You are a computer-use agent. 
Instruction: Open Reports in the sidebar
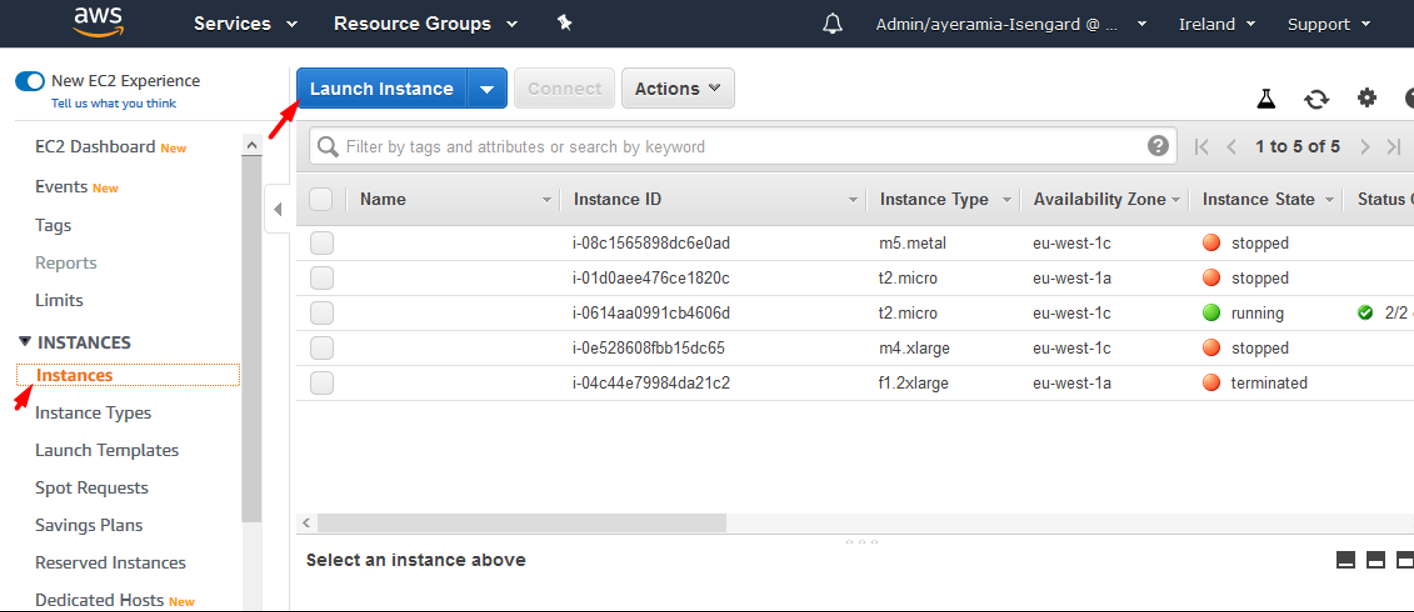point(66,263)
